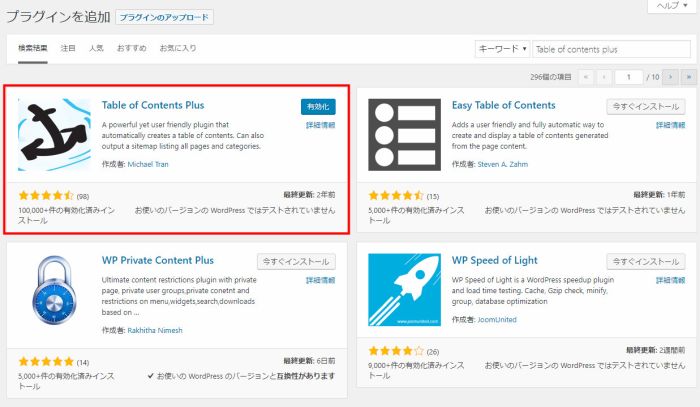Switch to the 検索結果 tab
The height and width of the screenshot is (407, 700).
click(x=33, y=48)
